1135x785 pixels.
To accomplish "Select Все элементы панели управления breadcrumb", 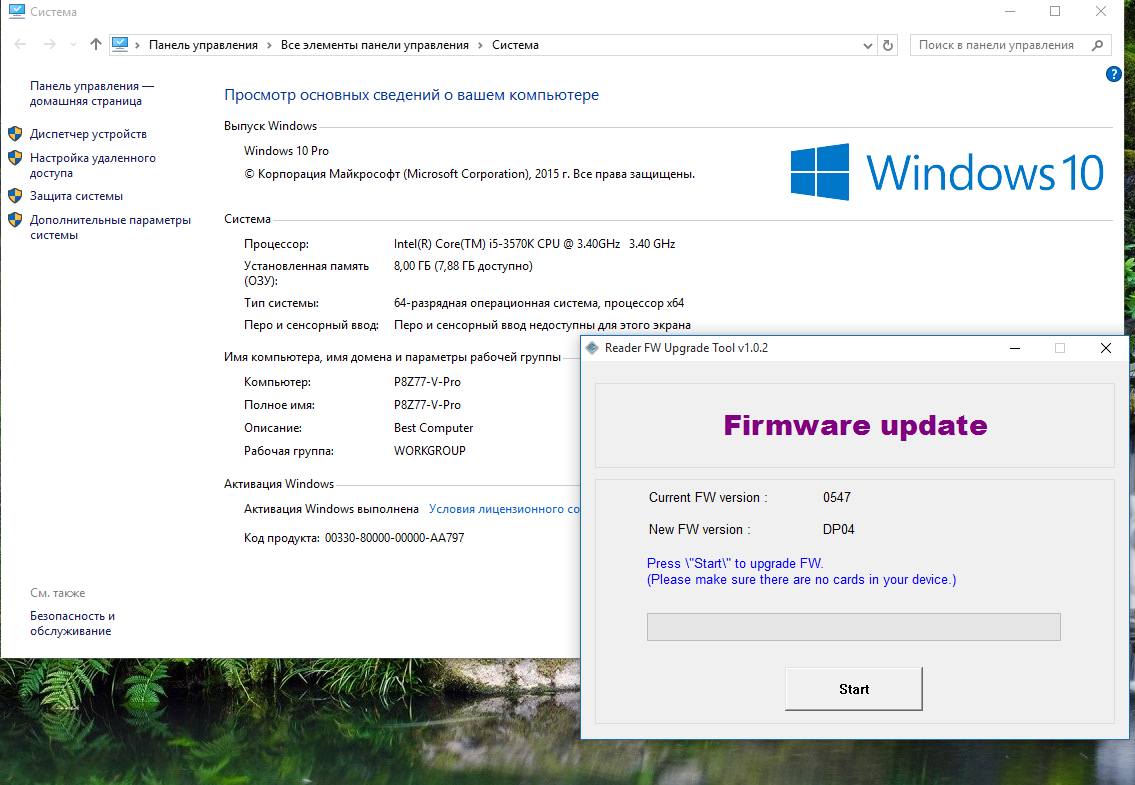I will pos(375,45).
